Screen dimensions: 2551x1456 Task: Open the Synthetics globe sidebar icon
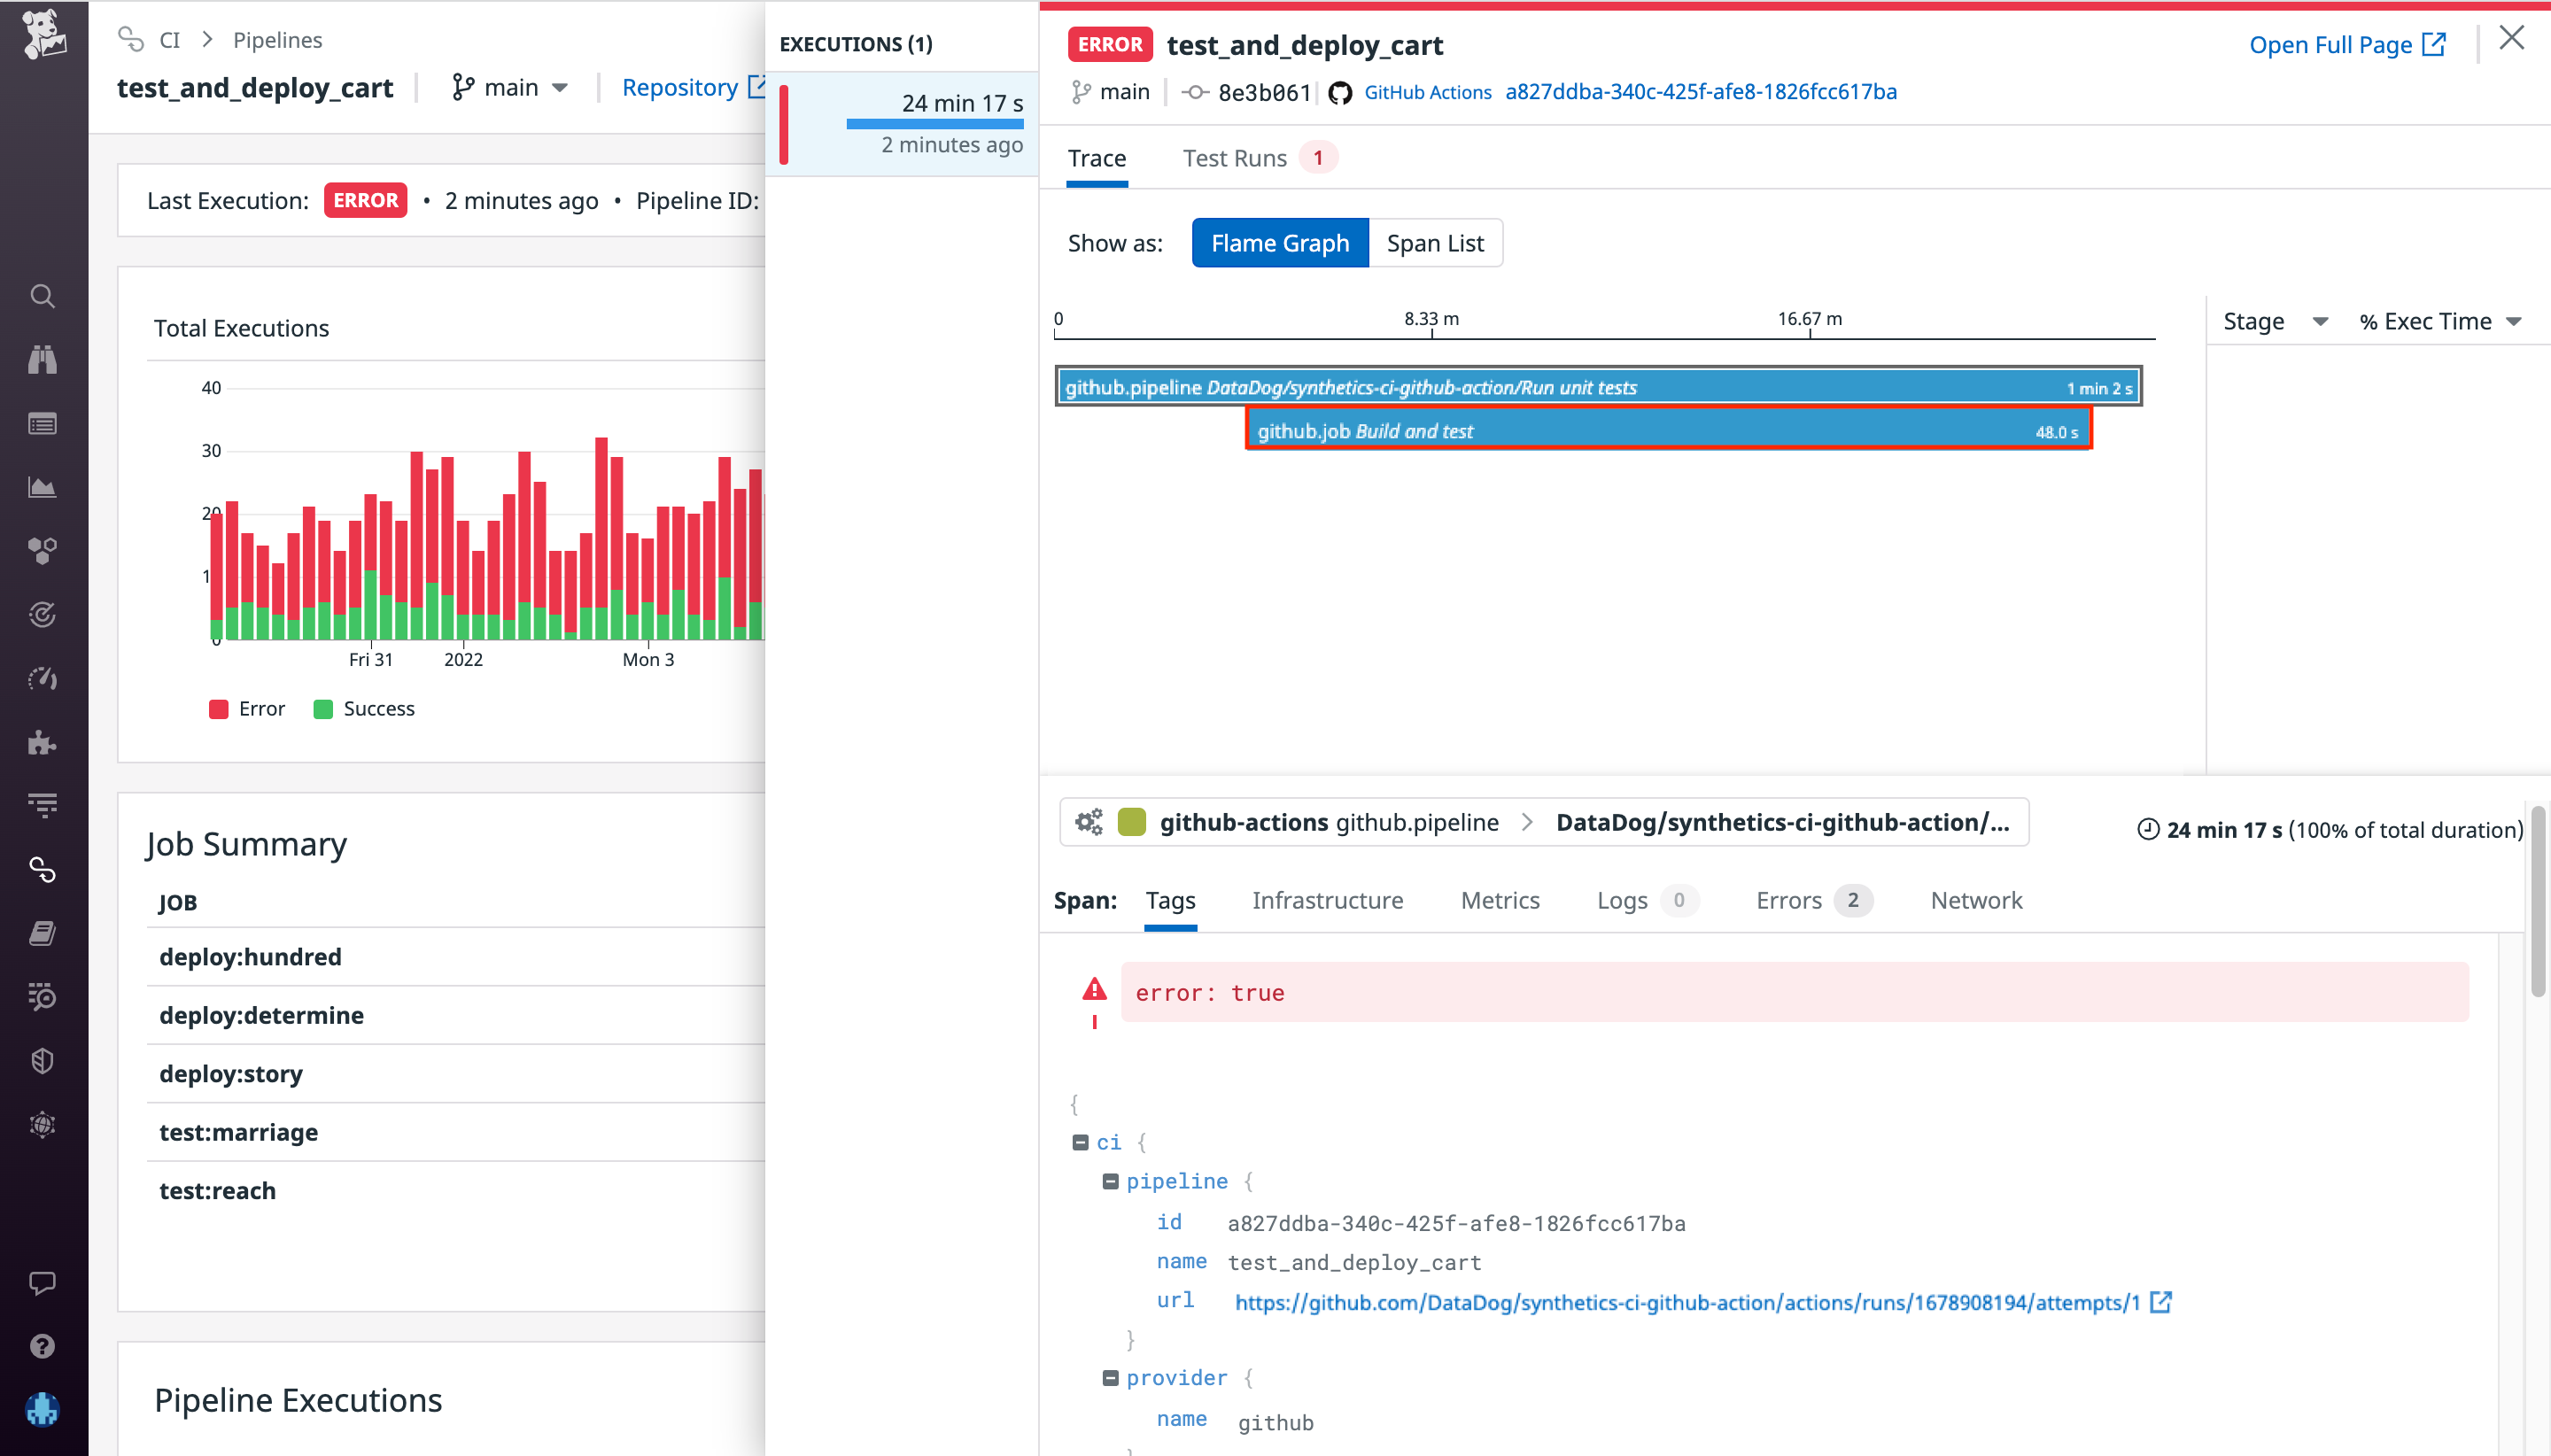(x=42, y=1124)
